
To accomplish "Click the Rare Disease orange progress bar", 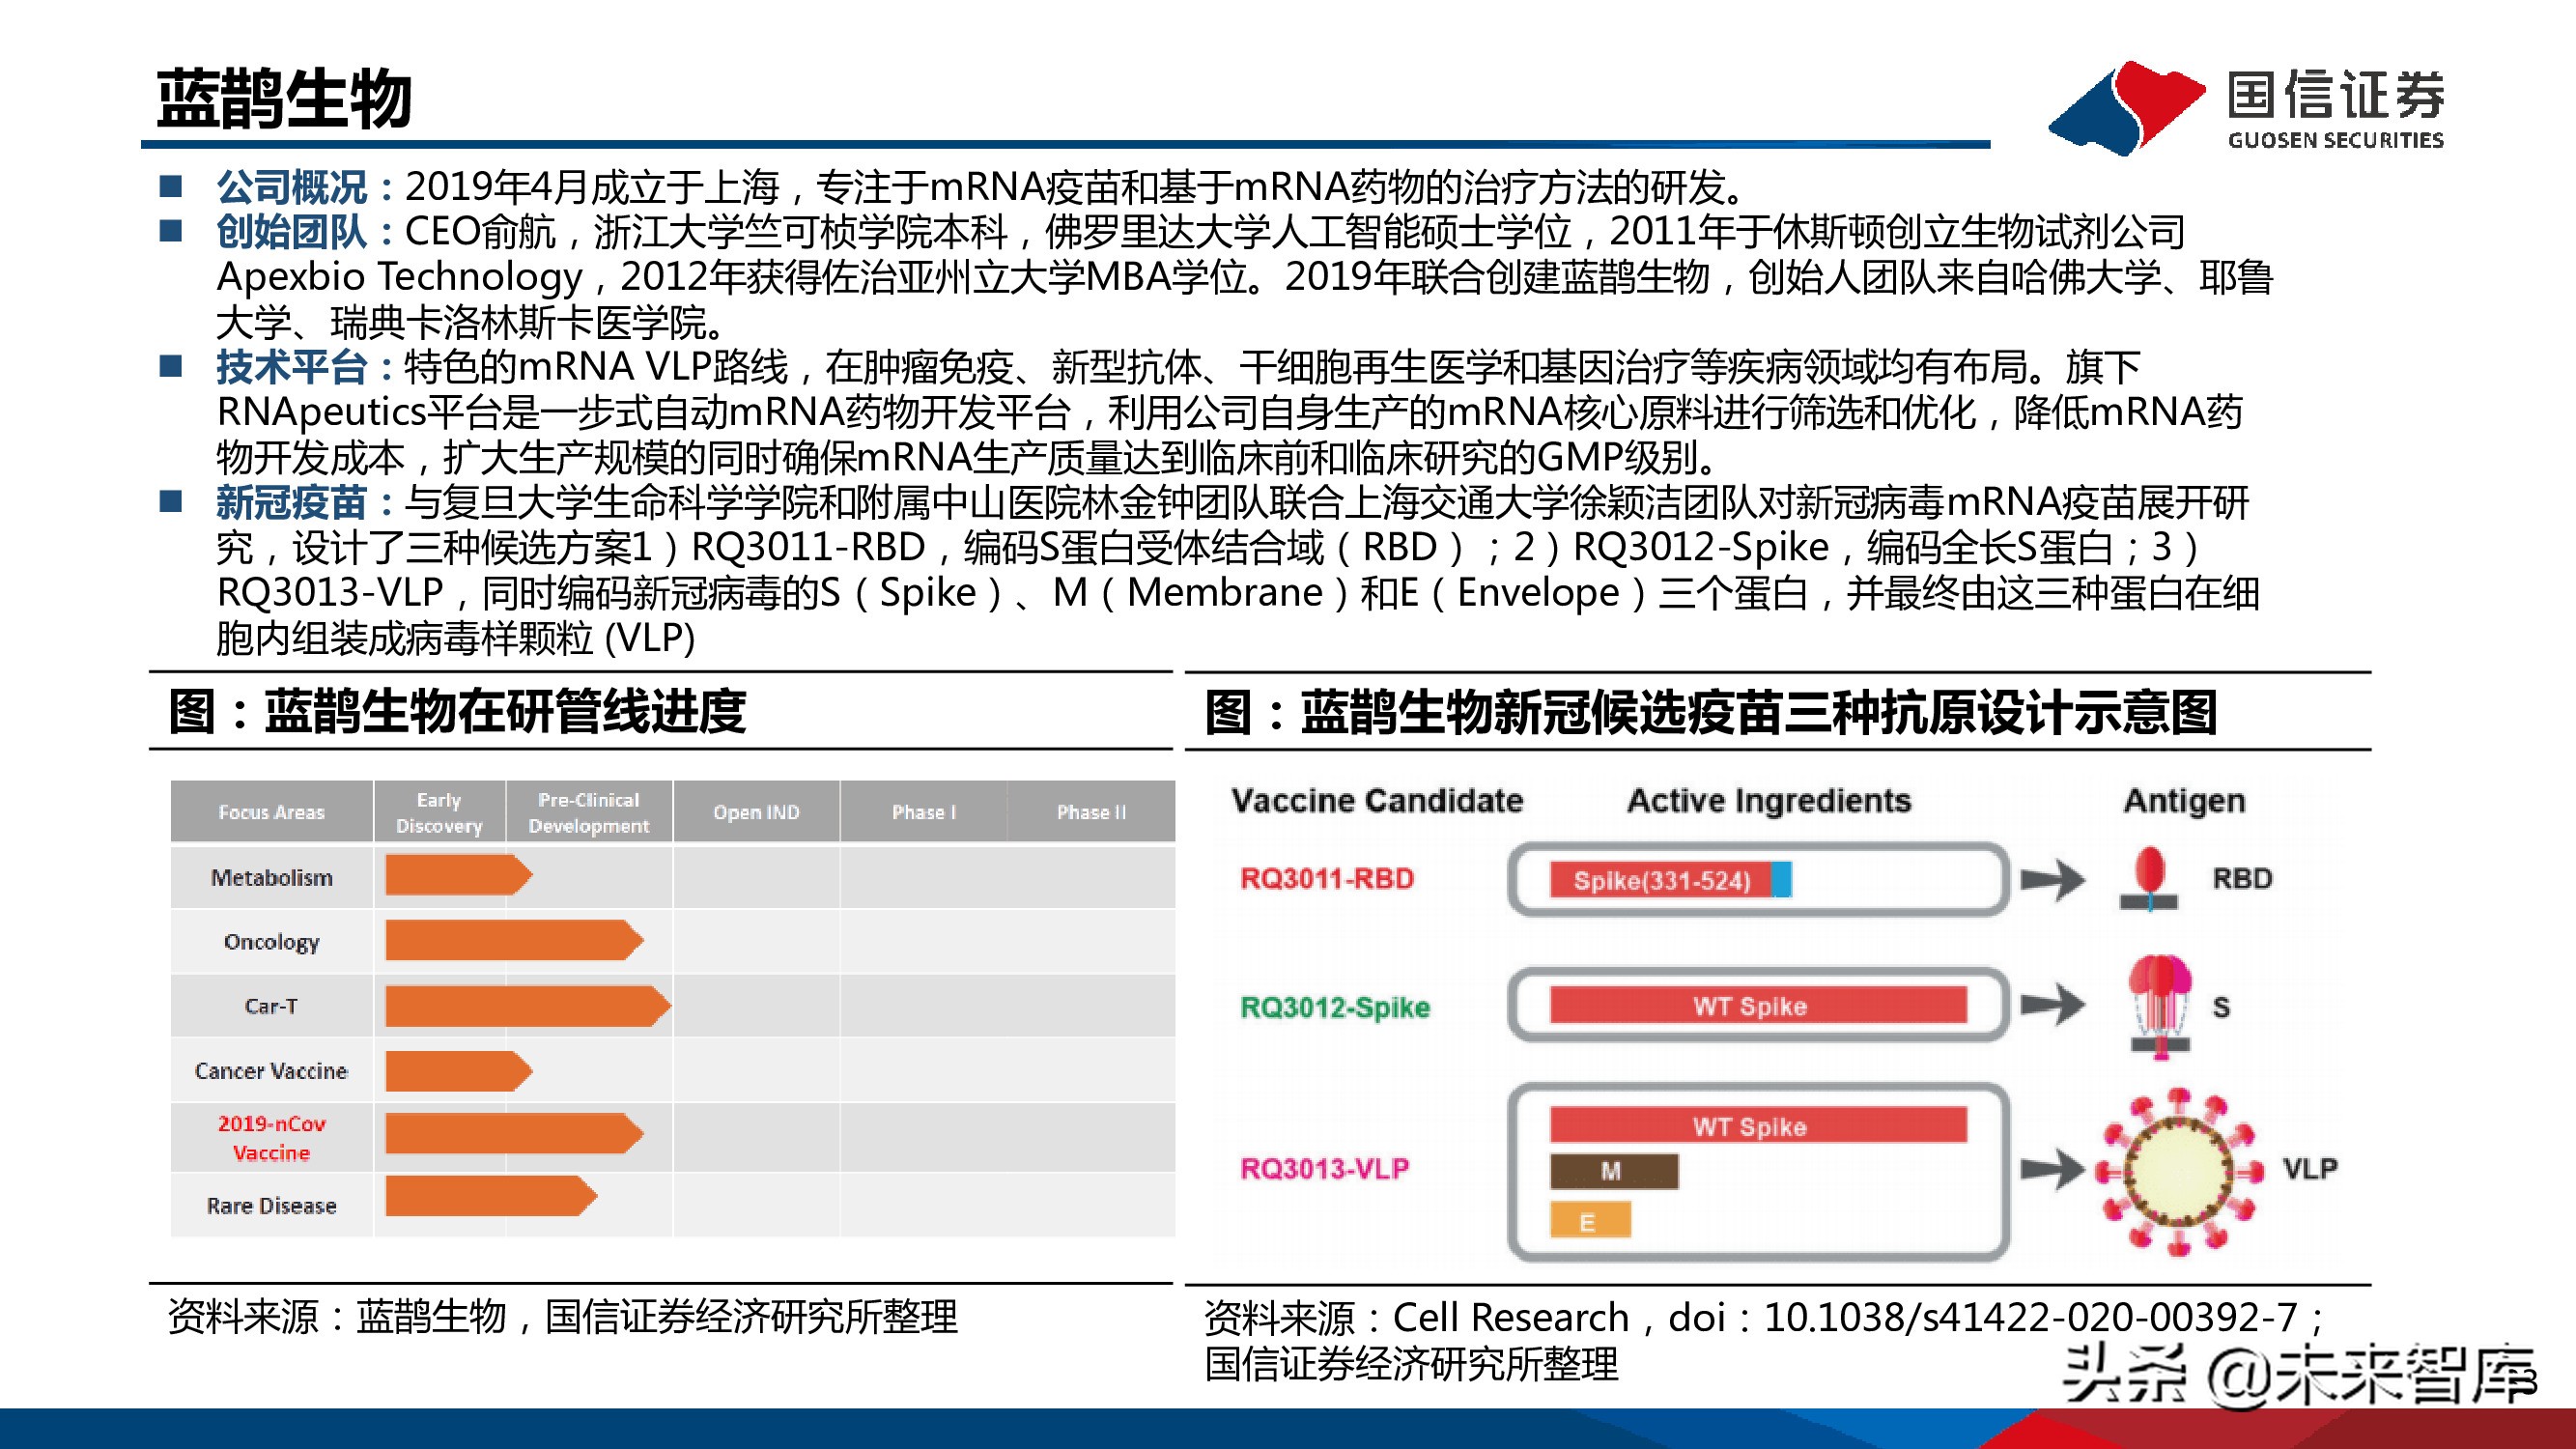I will [x=491, y=1196].
